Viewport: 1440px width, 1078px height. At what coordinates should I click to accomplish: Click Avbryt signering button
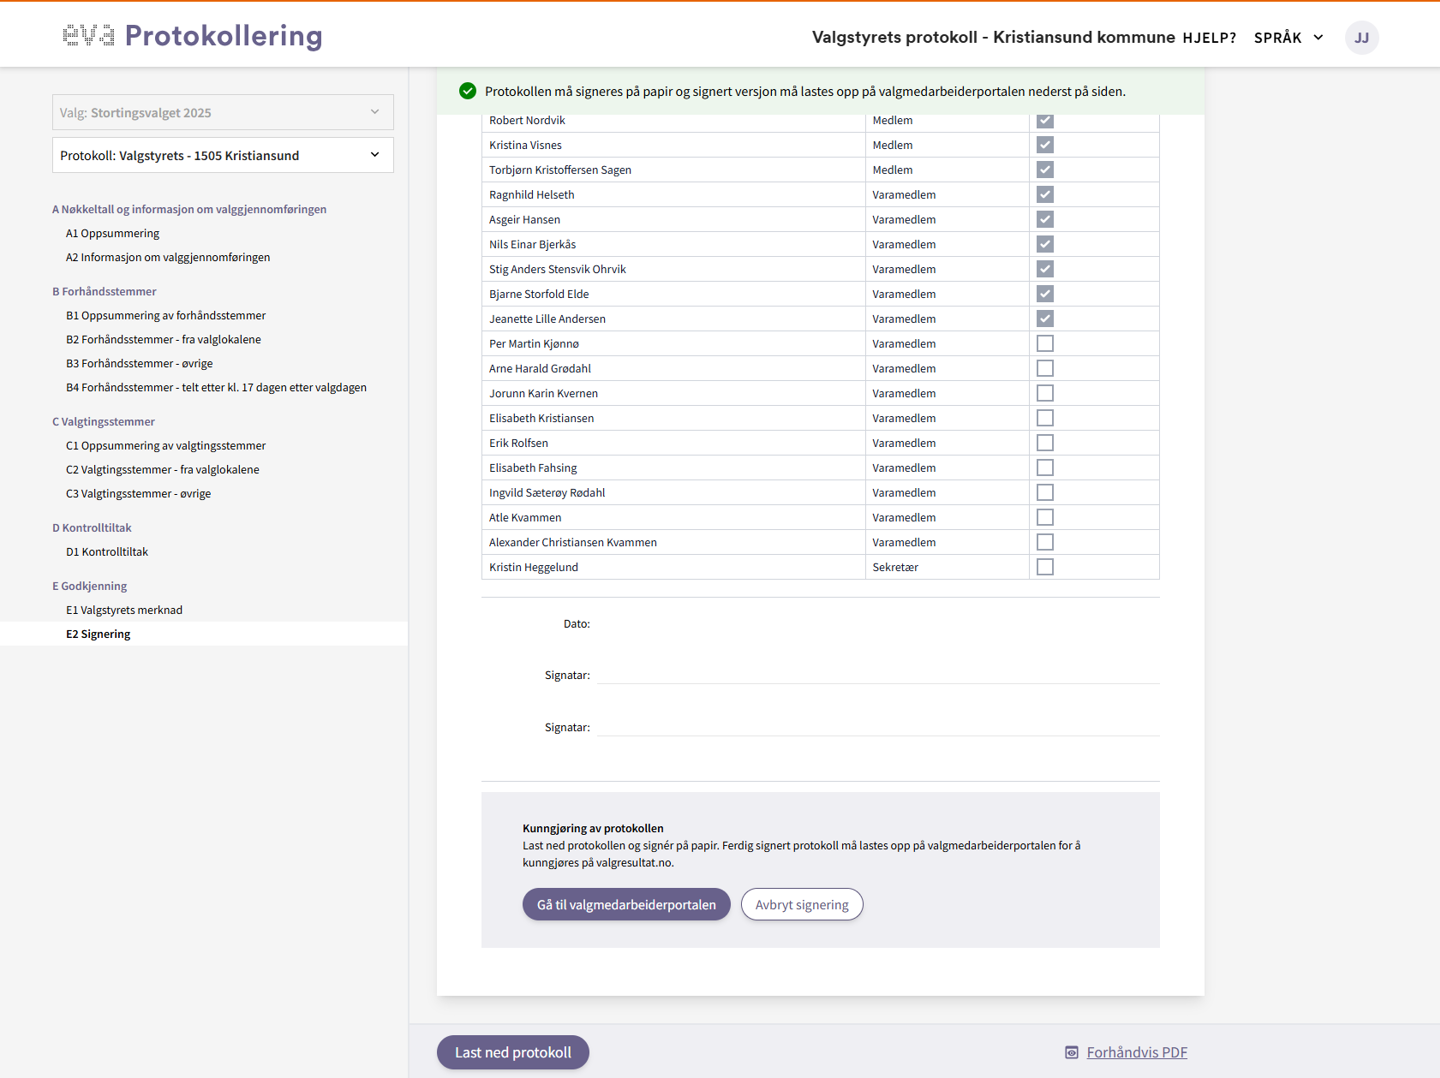801,905
